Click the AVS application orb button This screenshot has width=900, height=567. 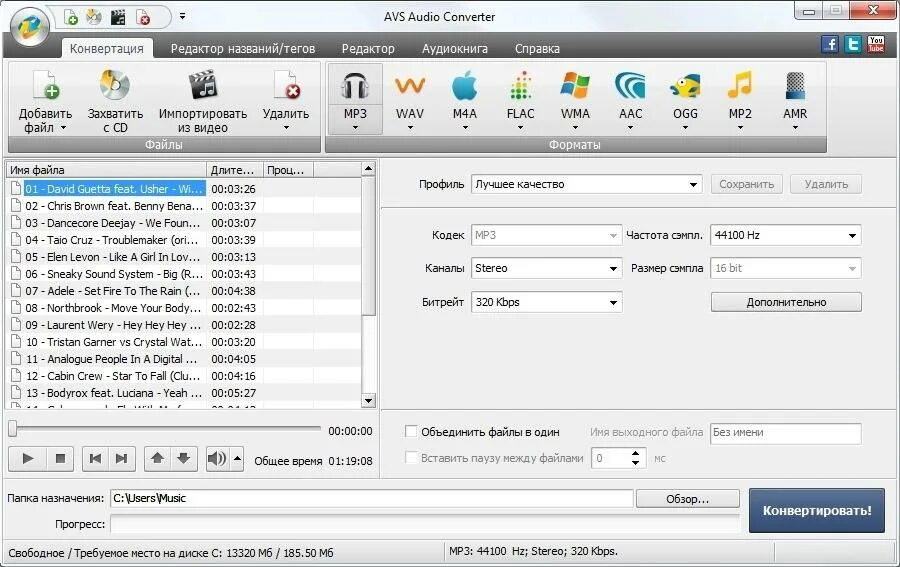[x=29, y=27]
